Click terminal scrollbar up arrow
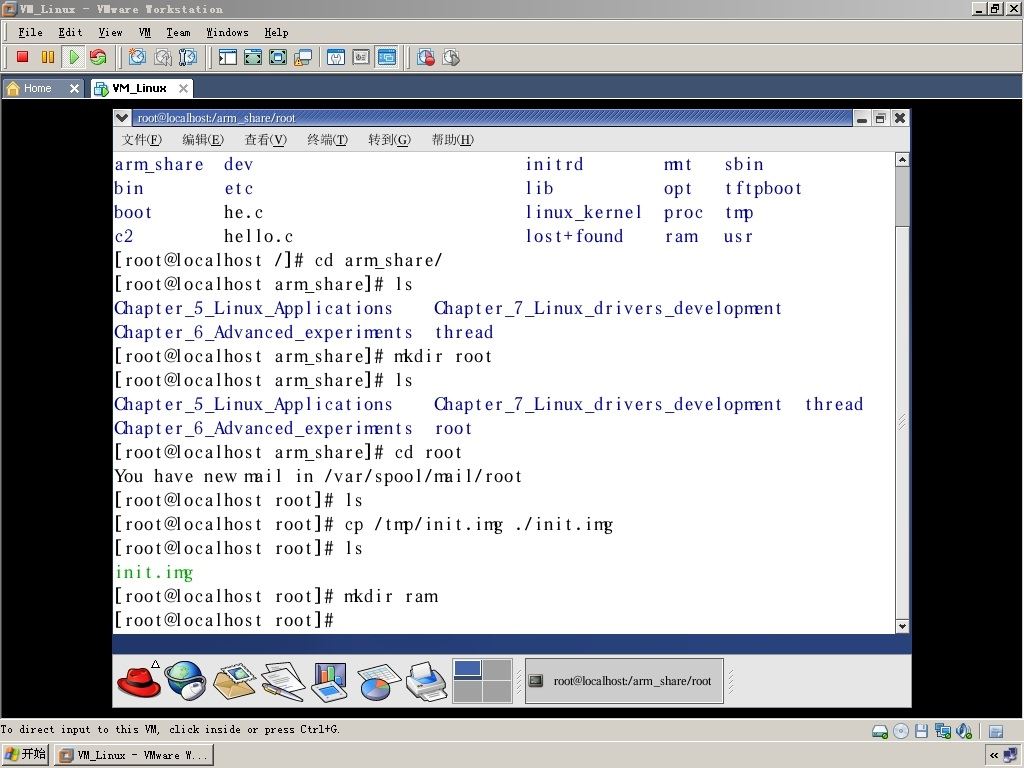This screenshot has width=1024, height=768. coord(902,159)
